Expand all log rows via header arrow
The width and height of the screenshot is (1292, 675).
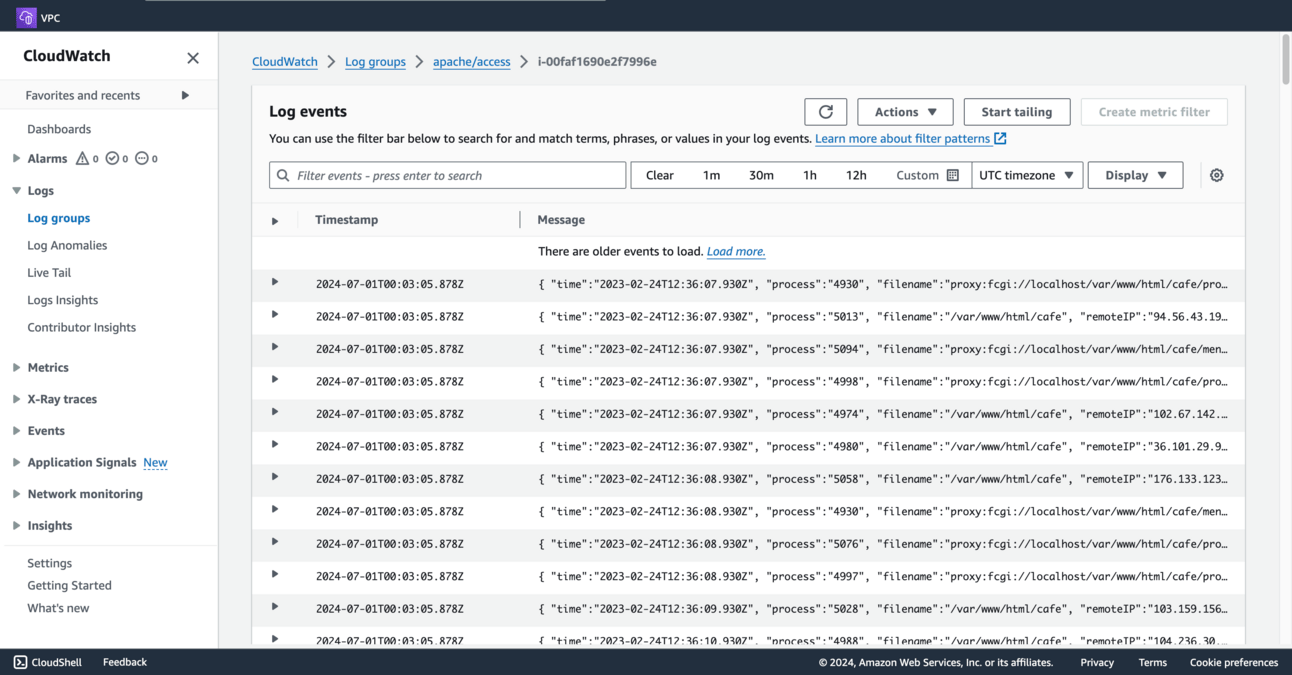tap(275, 220)
